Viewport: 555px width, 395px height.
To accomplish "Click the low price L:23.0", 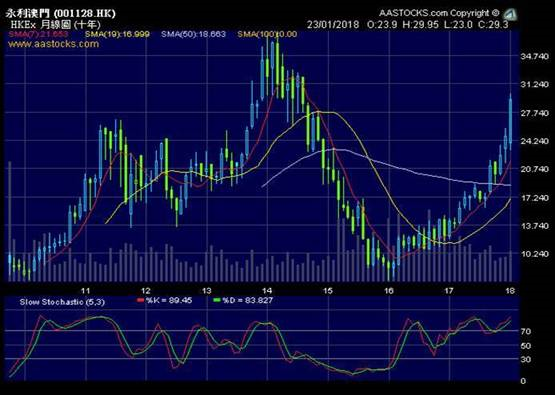I will pyautogui.click(x=459, y=25).
